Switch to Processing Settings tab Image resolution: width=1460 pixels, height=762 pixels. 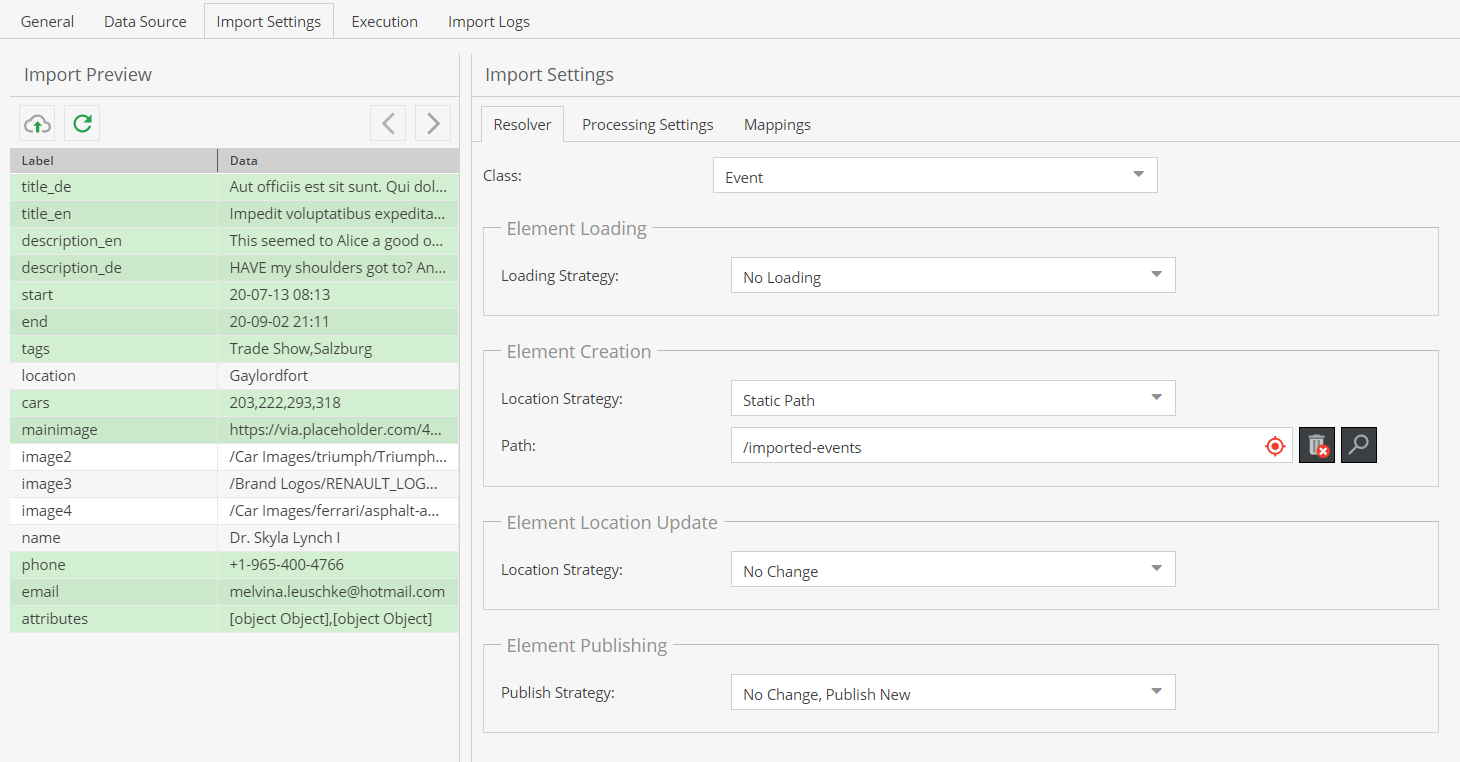(647, 124)
